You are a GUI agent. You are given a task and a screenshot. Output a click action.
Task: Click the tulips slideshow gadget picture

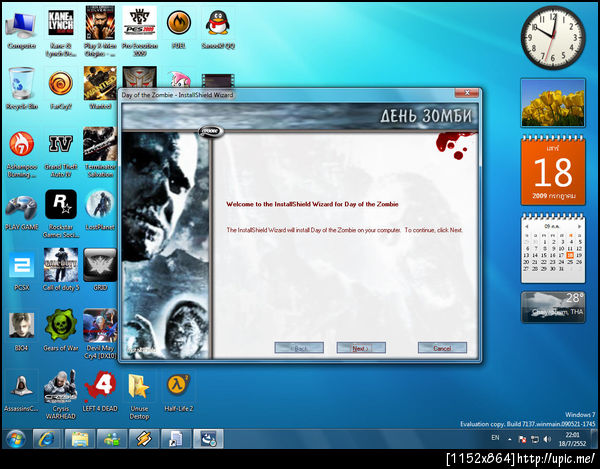tap(553, 103)
